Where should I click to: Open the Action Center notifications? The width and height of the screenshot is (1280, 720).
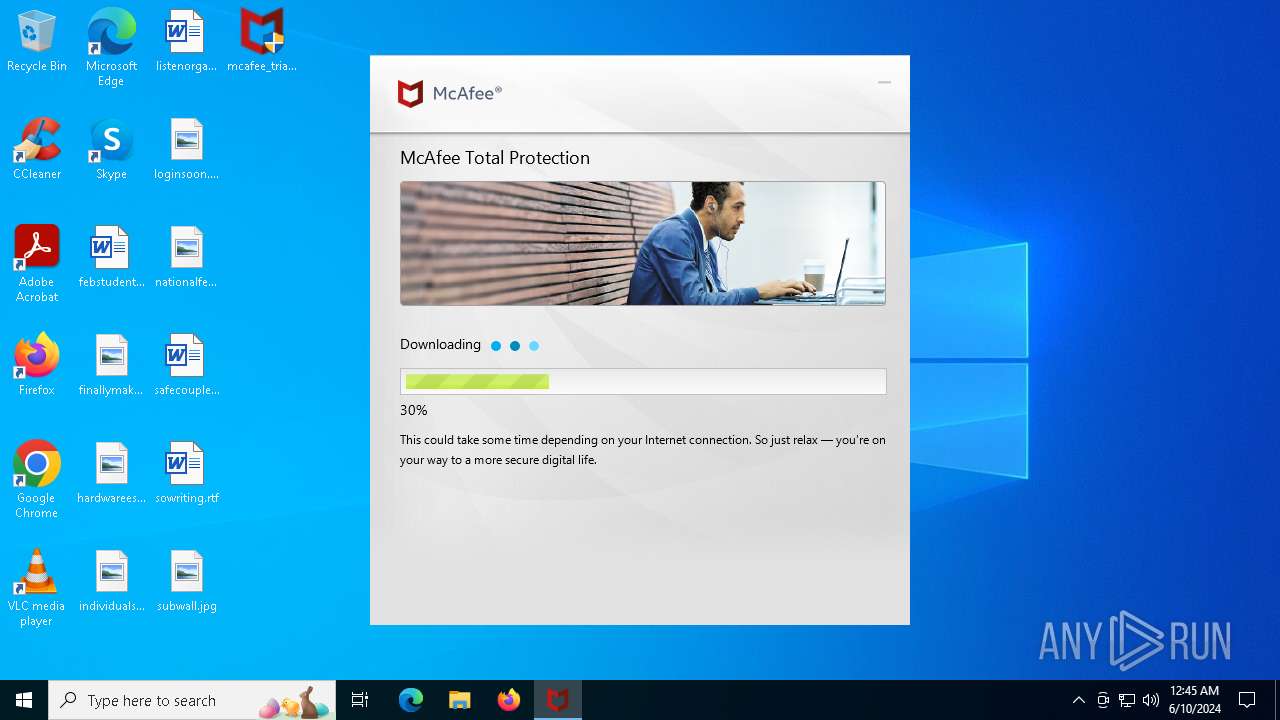1247,700
